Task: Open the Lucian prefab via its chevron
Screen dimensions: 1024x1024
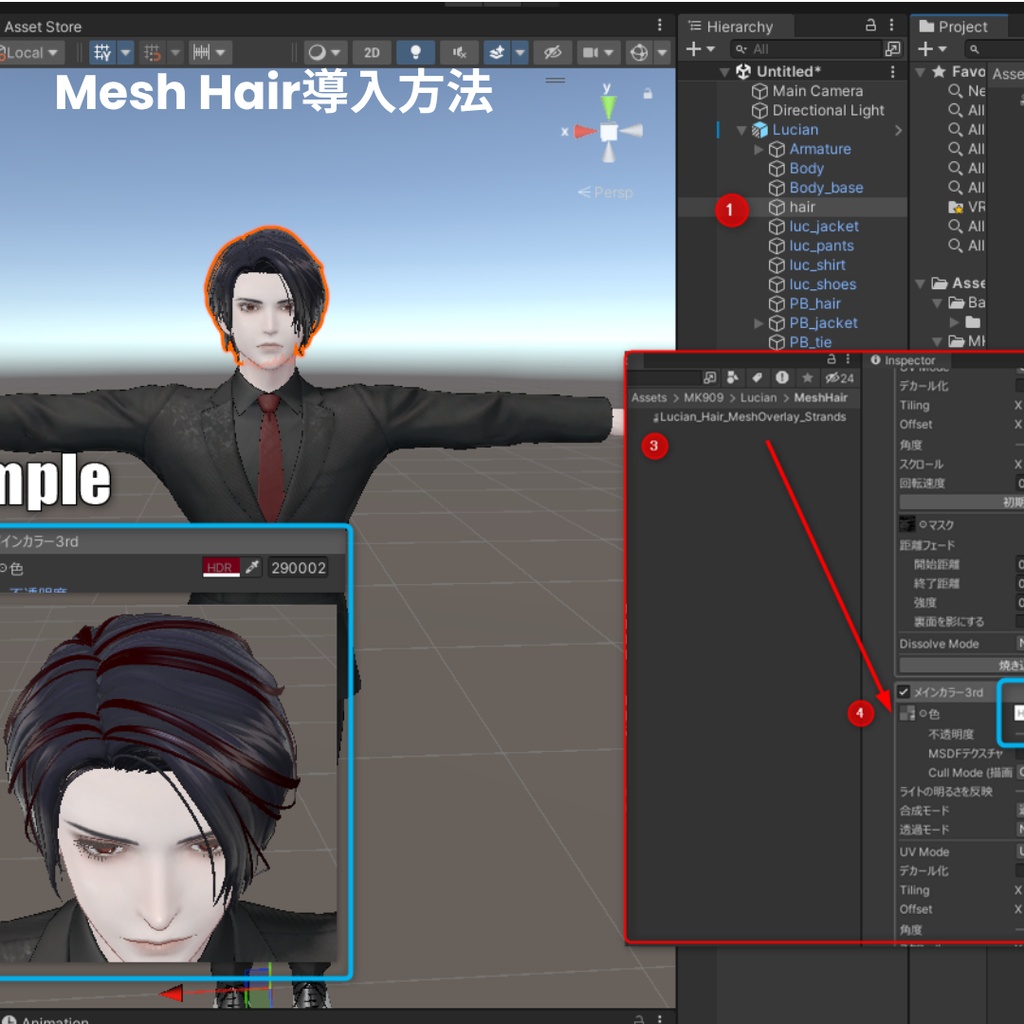Action: [x=899, y=130]
